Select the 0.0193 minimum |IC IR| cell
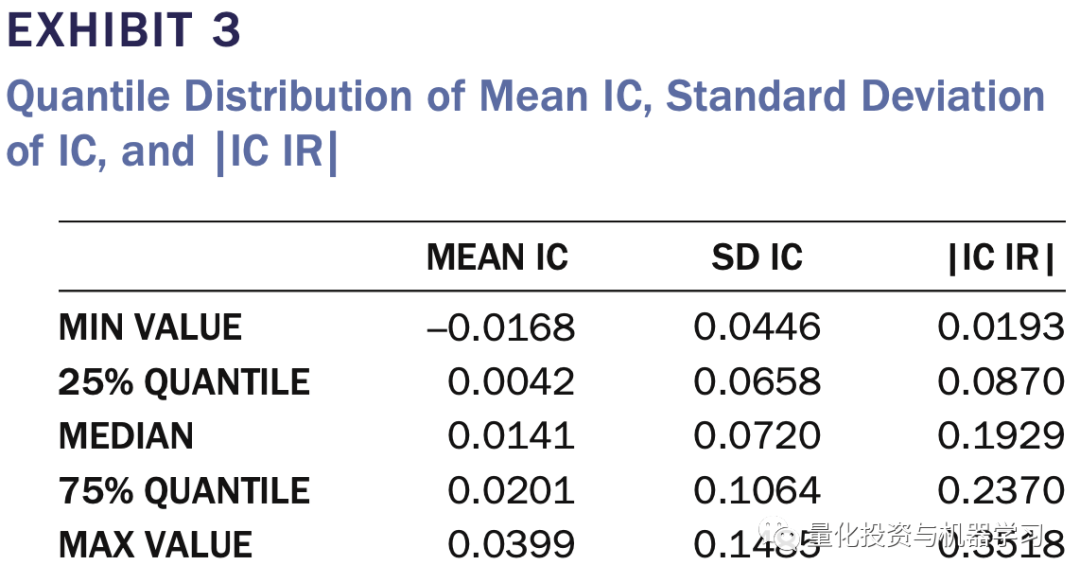The image size is (1080, 583). click(1001, 327)
